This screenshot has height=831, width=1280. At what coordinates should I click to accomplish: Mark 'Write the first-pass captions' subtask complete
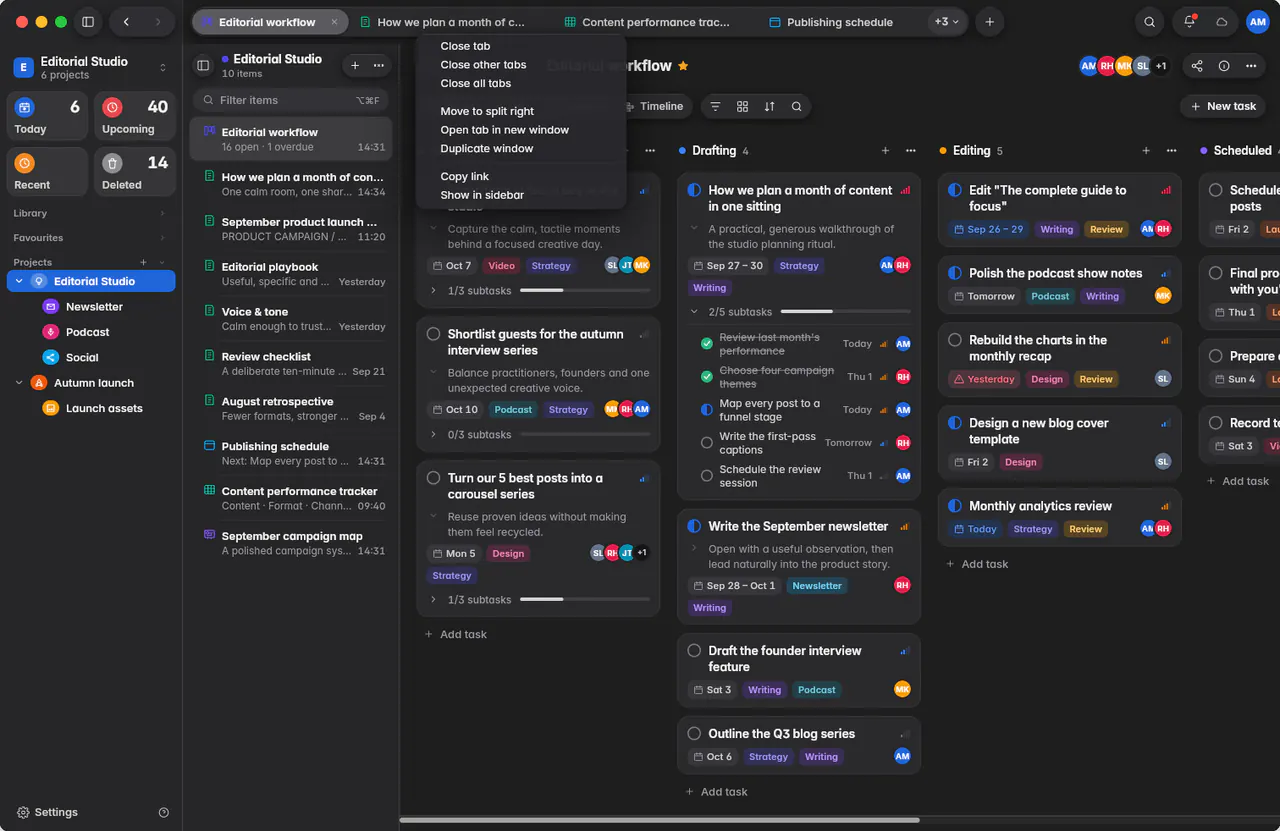[x=707, y=443]
